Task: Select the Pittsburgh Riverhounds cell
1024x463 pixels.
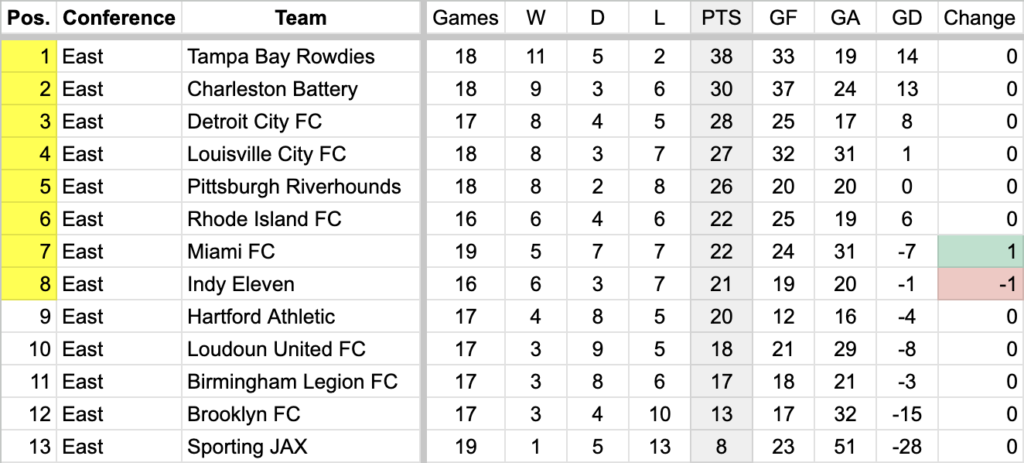Action: 300,187
